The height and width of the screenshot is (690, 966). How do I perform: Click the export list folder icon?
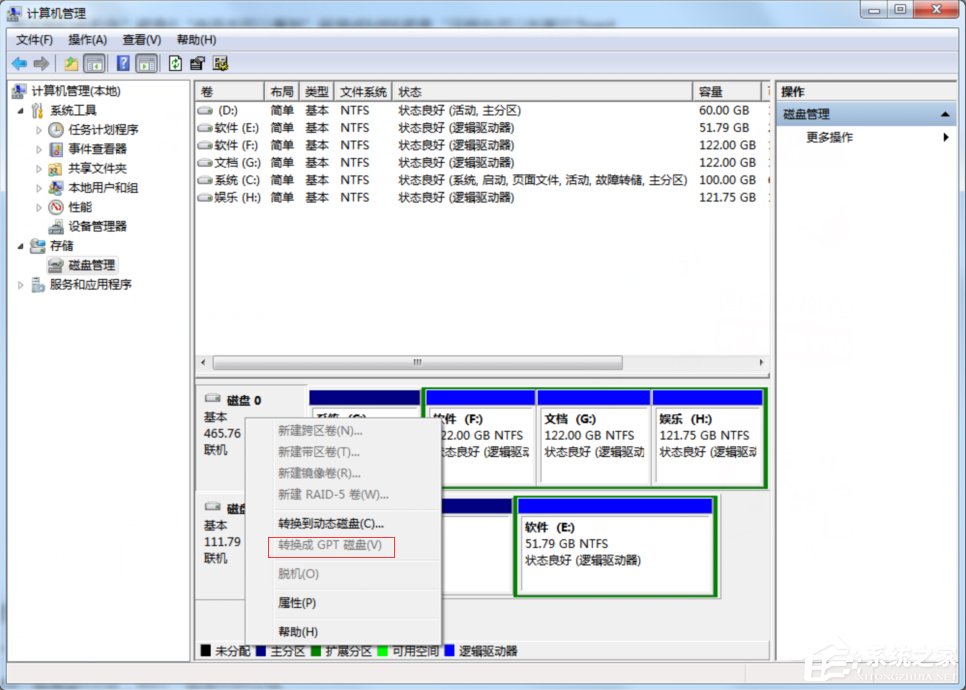click(68, 62)
